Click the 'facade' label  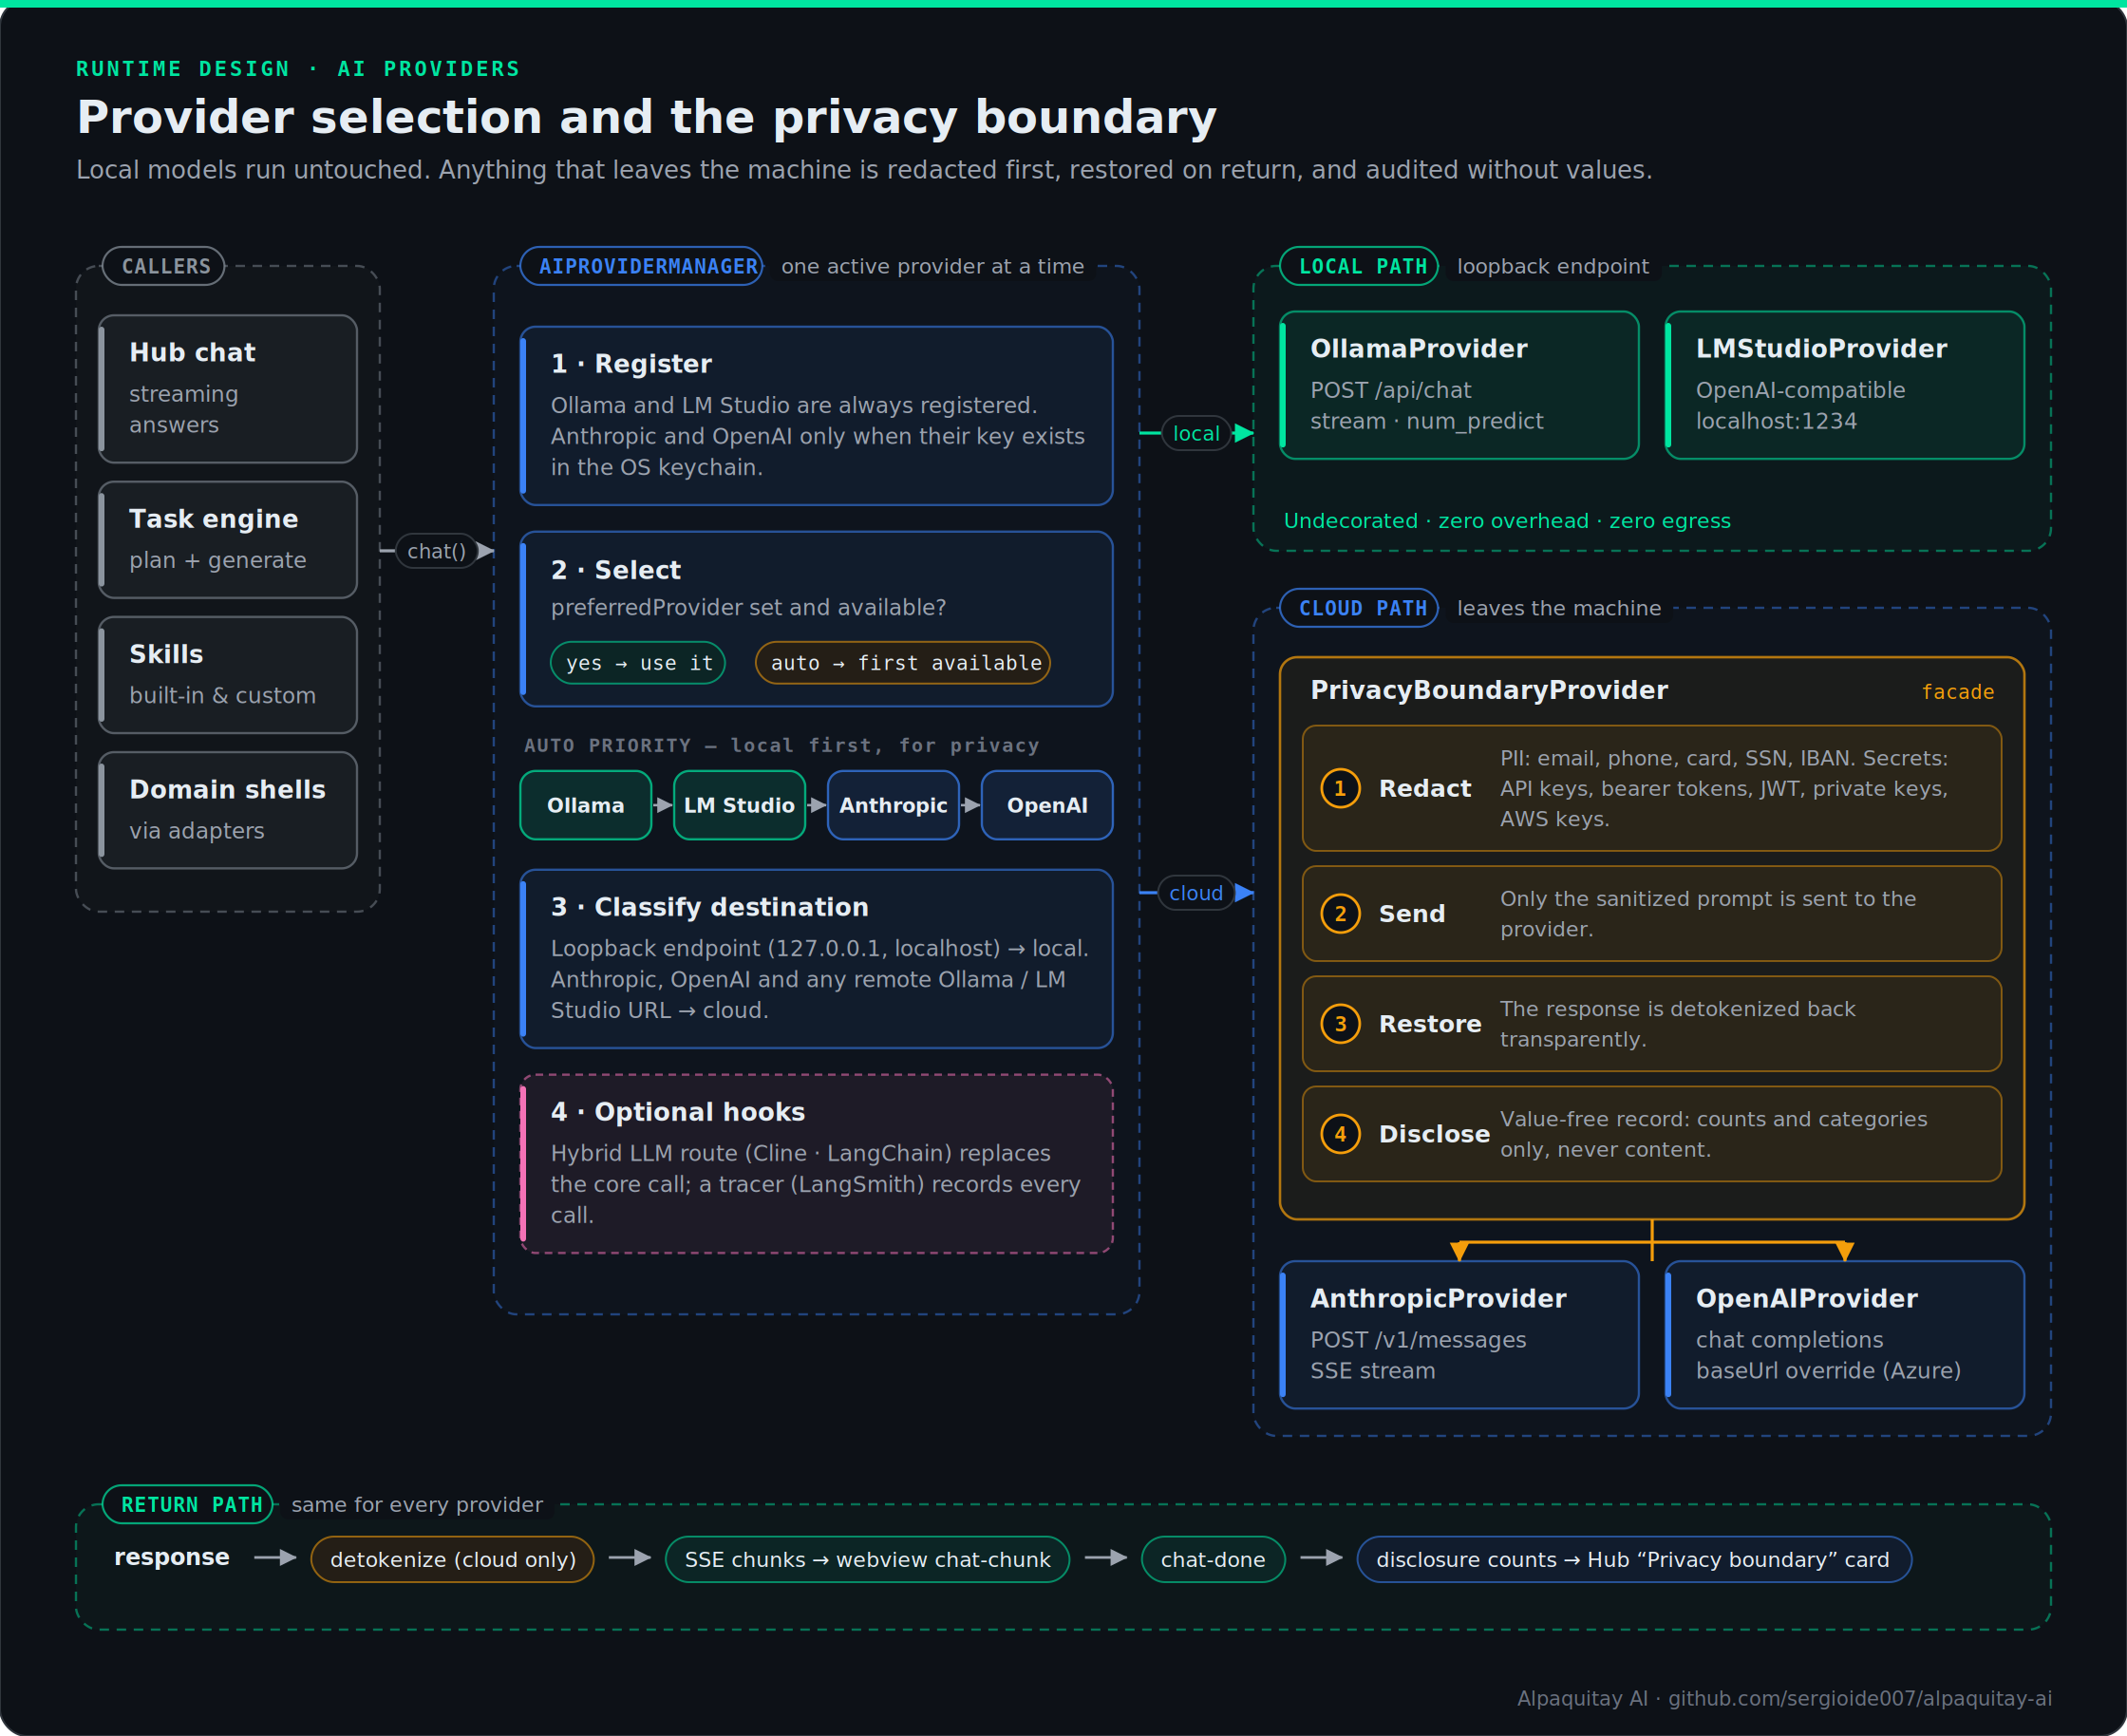pyautogui.click(x=1958, y=692)
